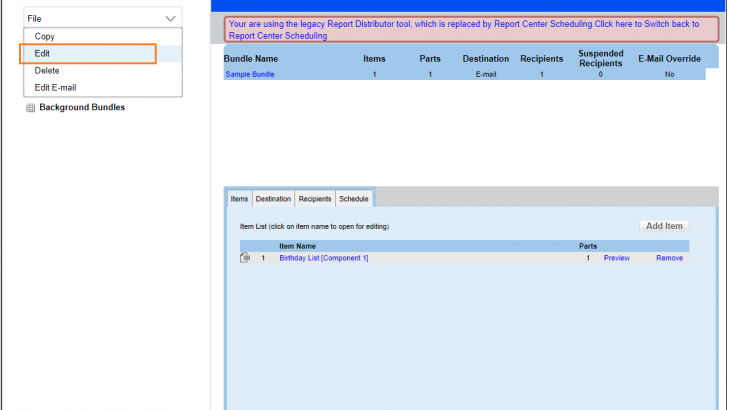Click the Bundle Name column header

pos(251,59)
